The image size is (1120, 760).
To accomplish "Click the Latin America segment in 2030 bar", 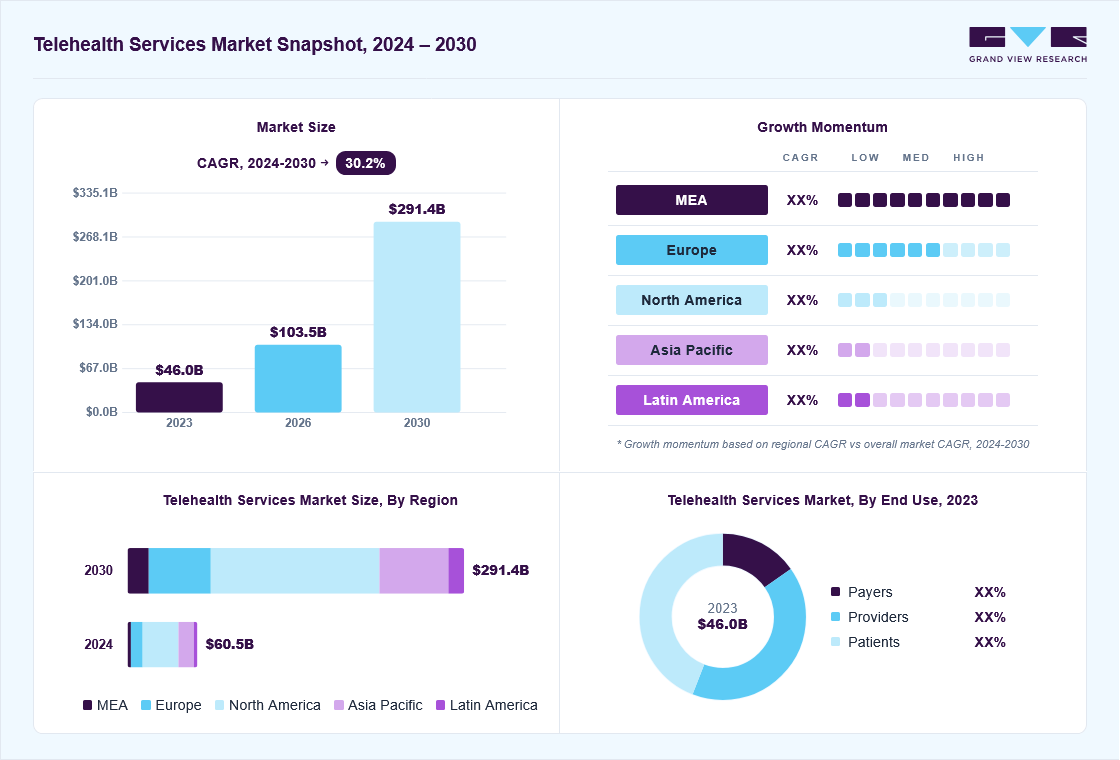I will coord(456,571).
